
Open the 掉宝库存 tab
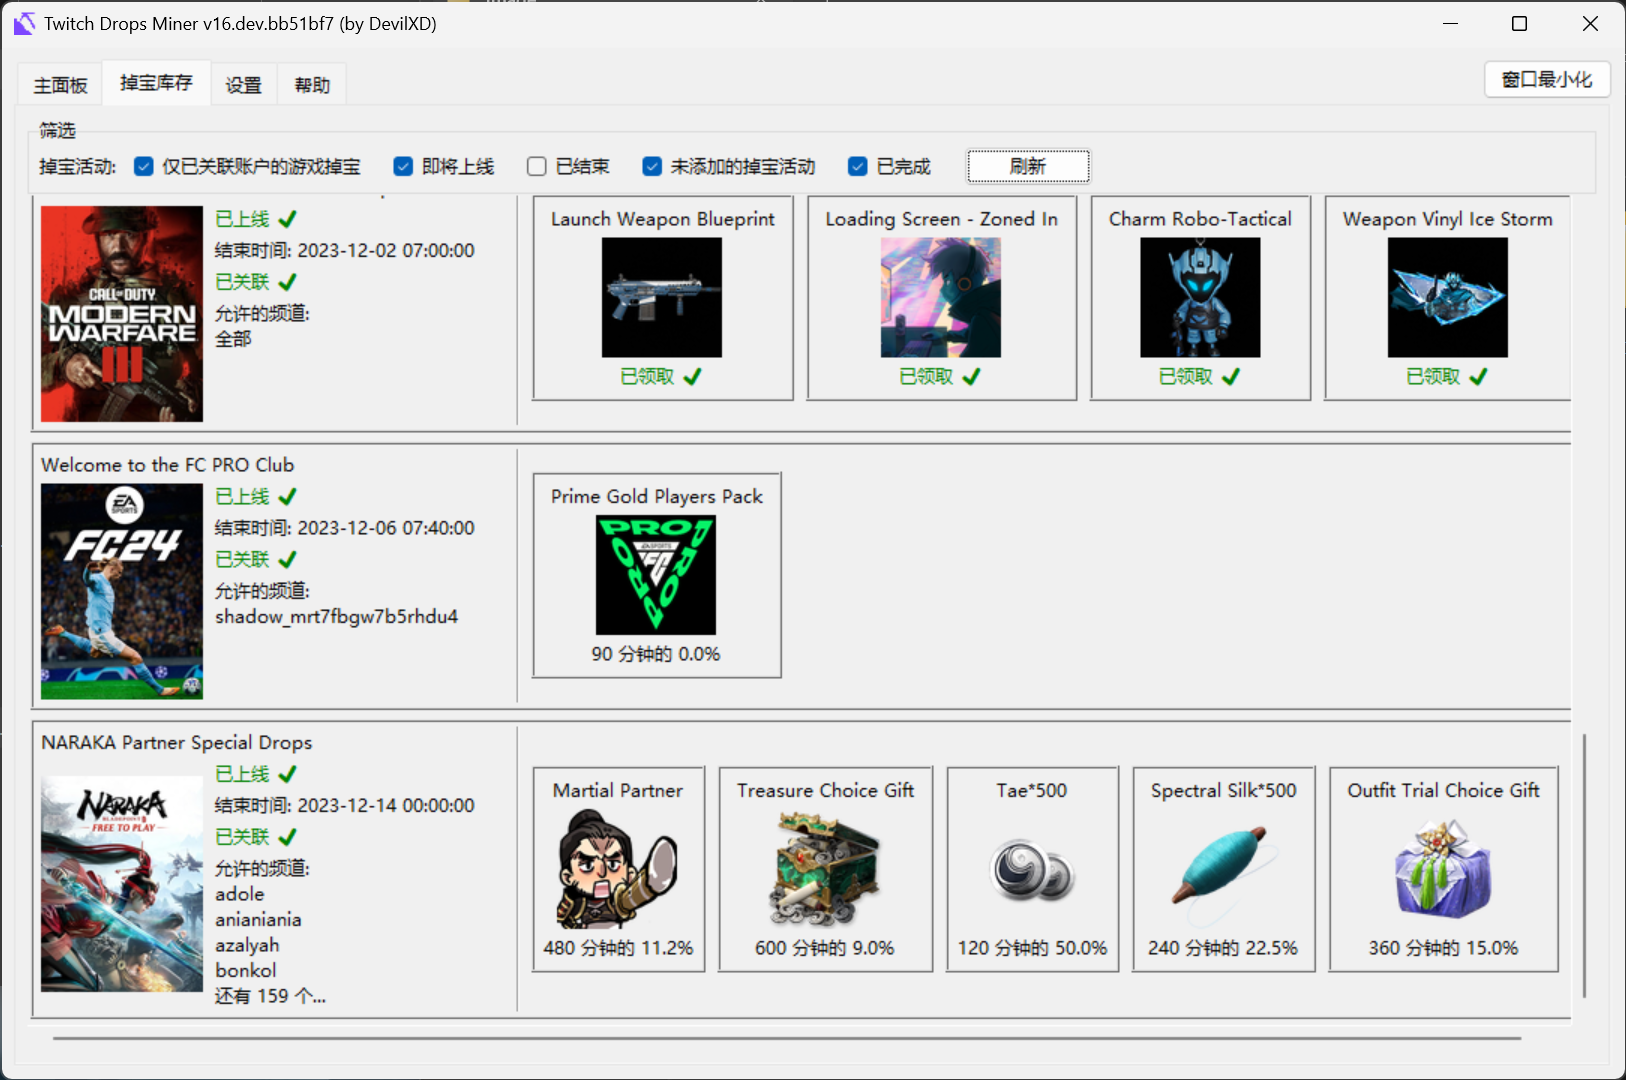tap(156, 83)
